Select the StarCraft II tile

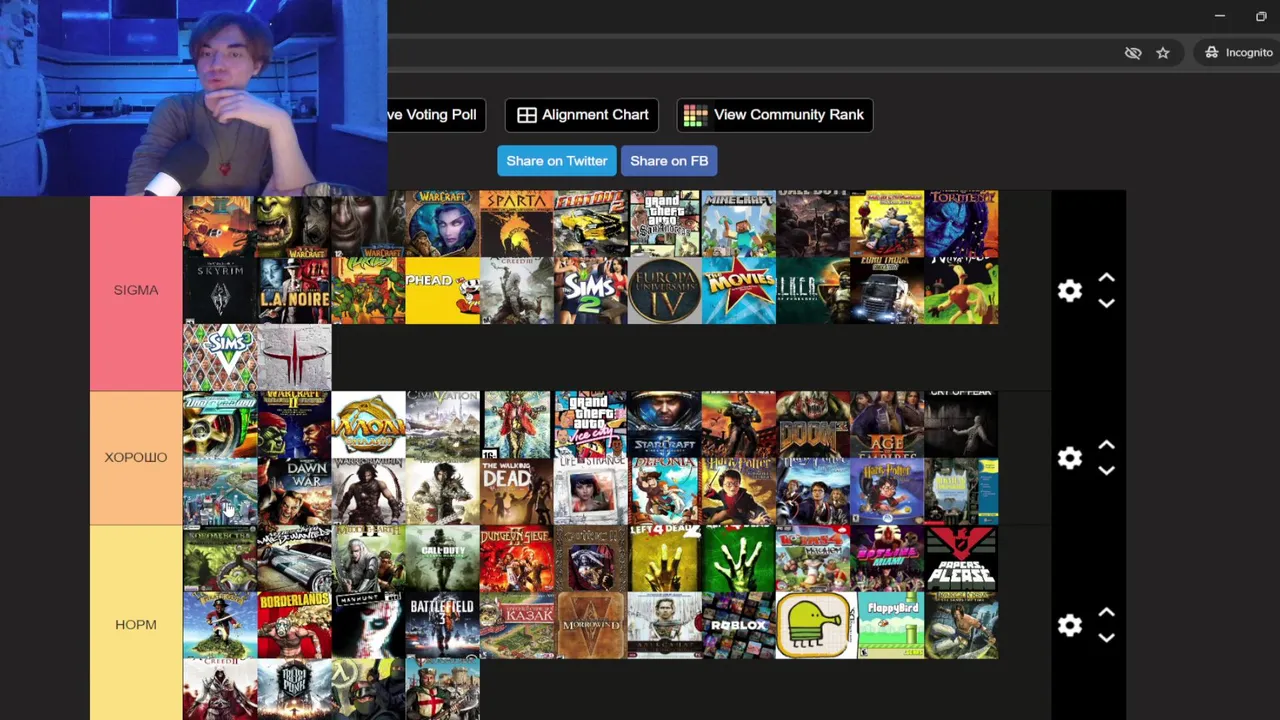664,425
